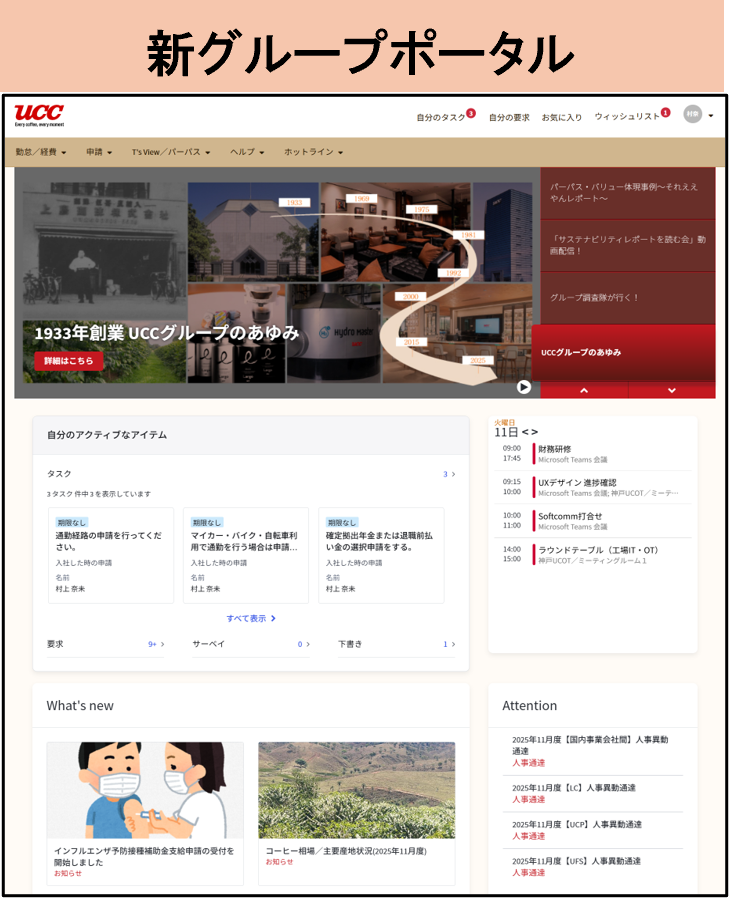The height and width of the screenshot is (898, 729).
Task: Click the 詳細はこちら button
Action: click(68, 361)
